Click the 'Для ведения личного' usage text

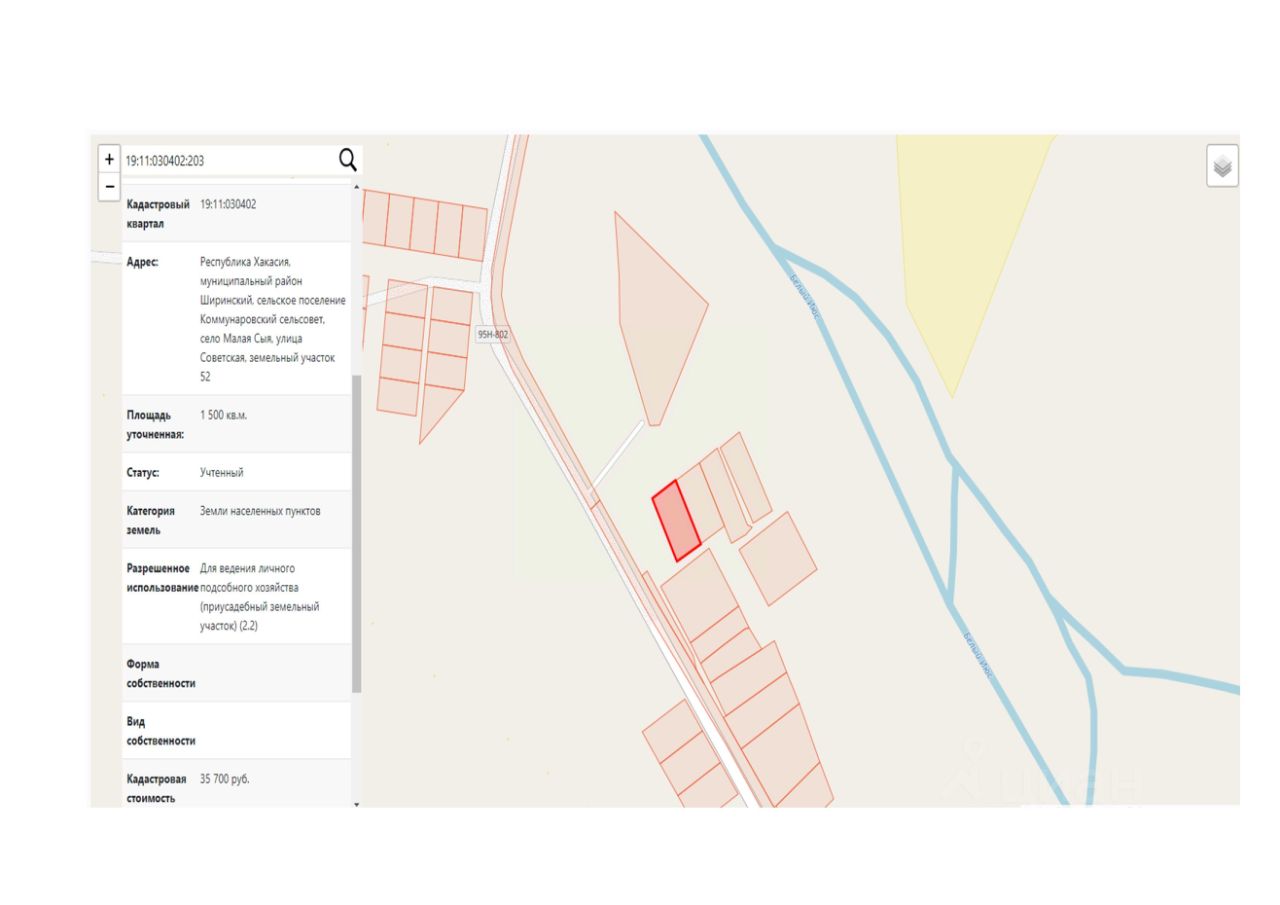click(248, 568)
